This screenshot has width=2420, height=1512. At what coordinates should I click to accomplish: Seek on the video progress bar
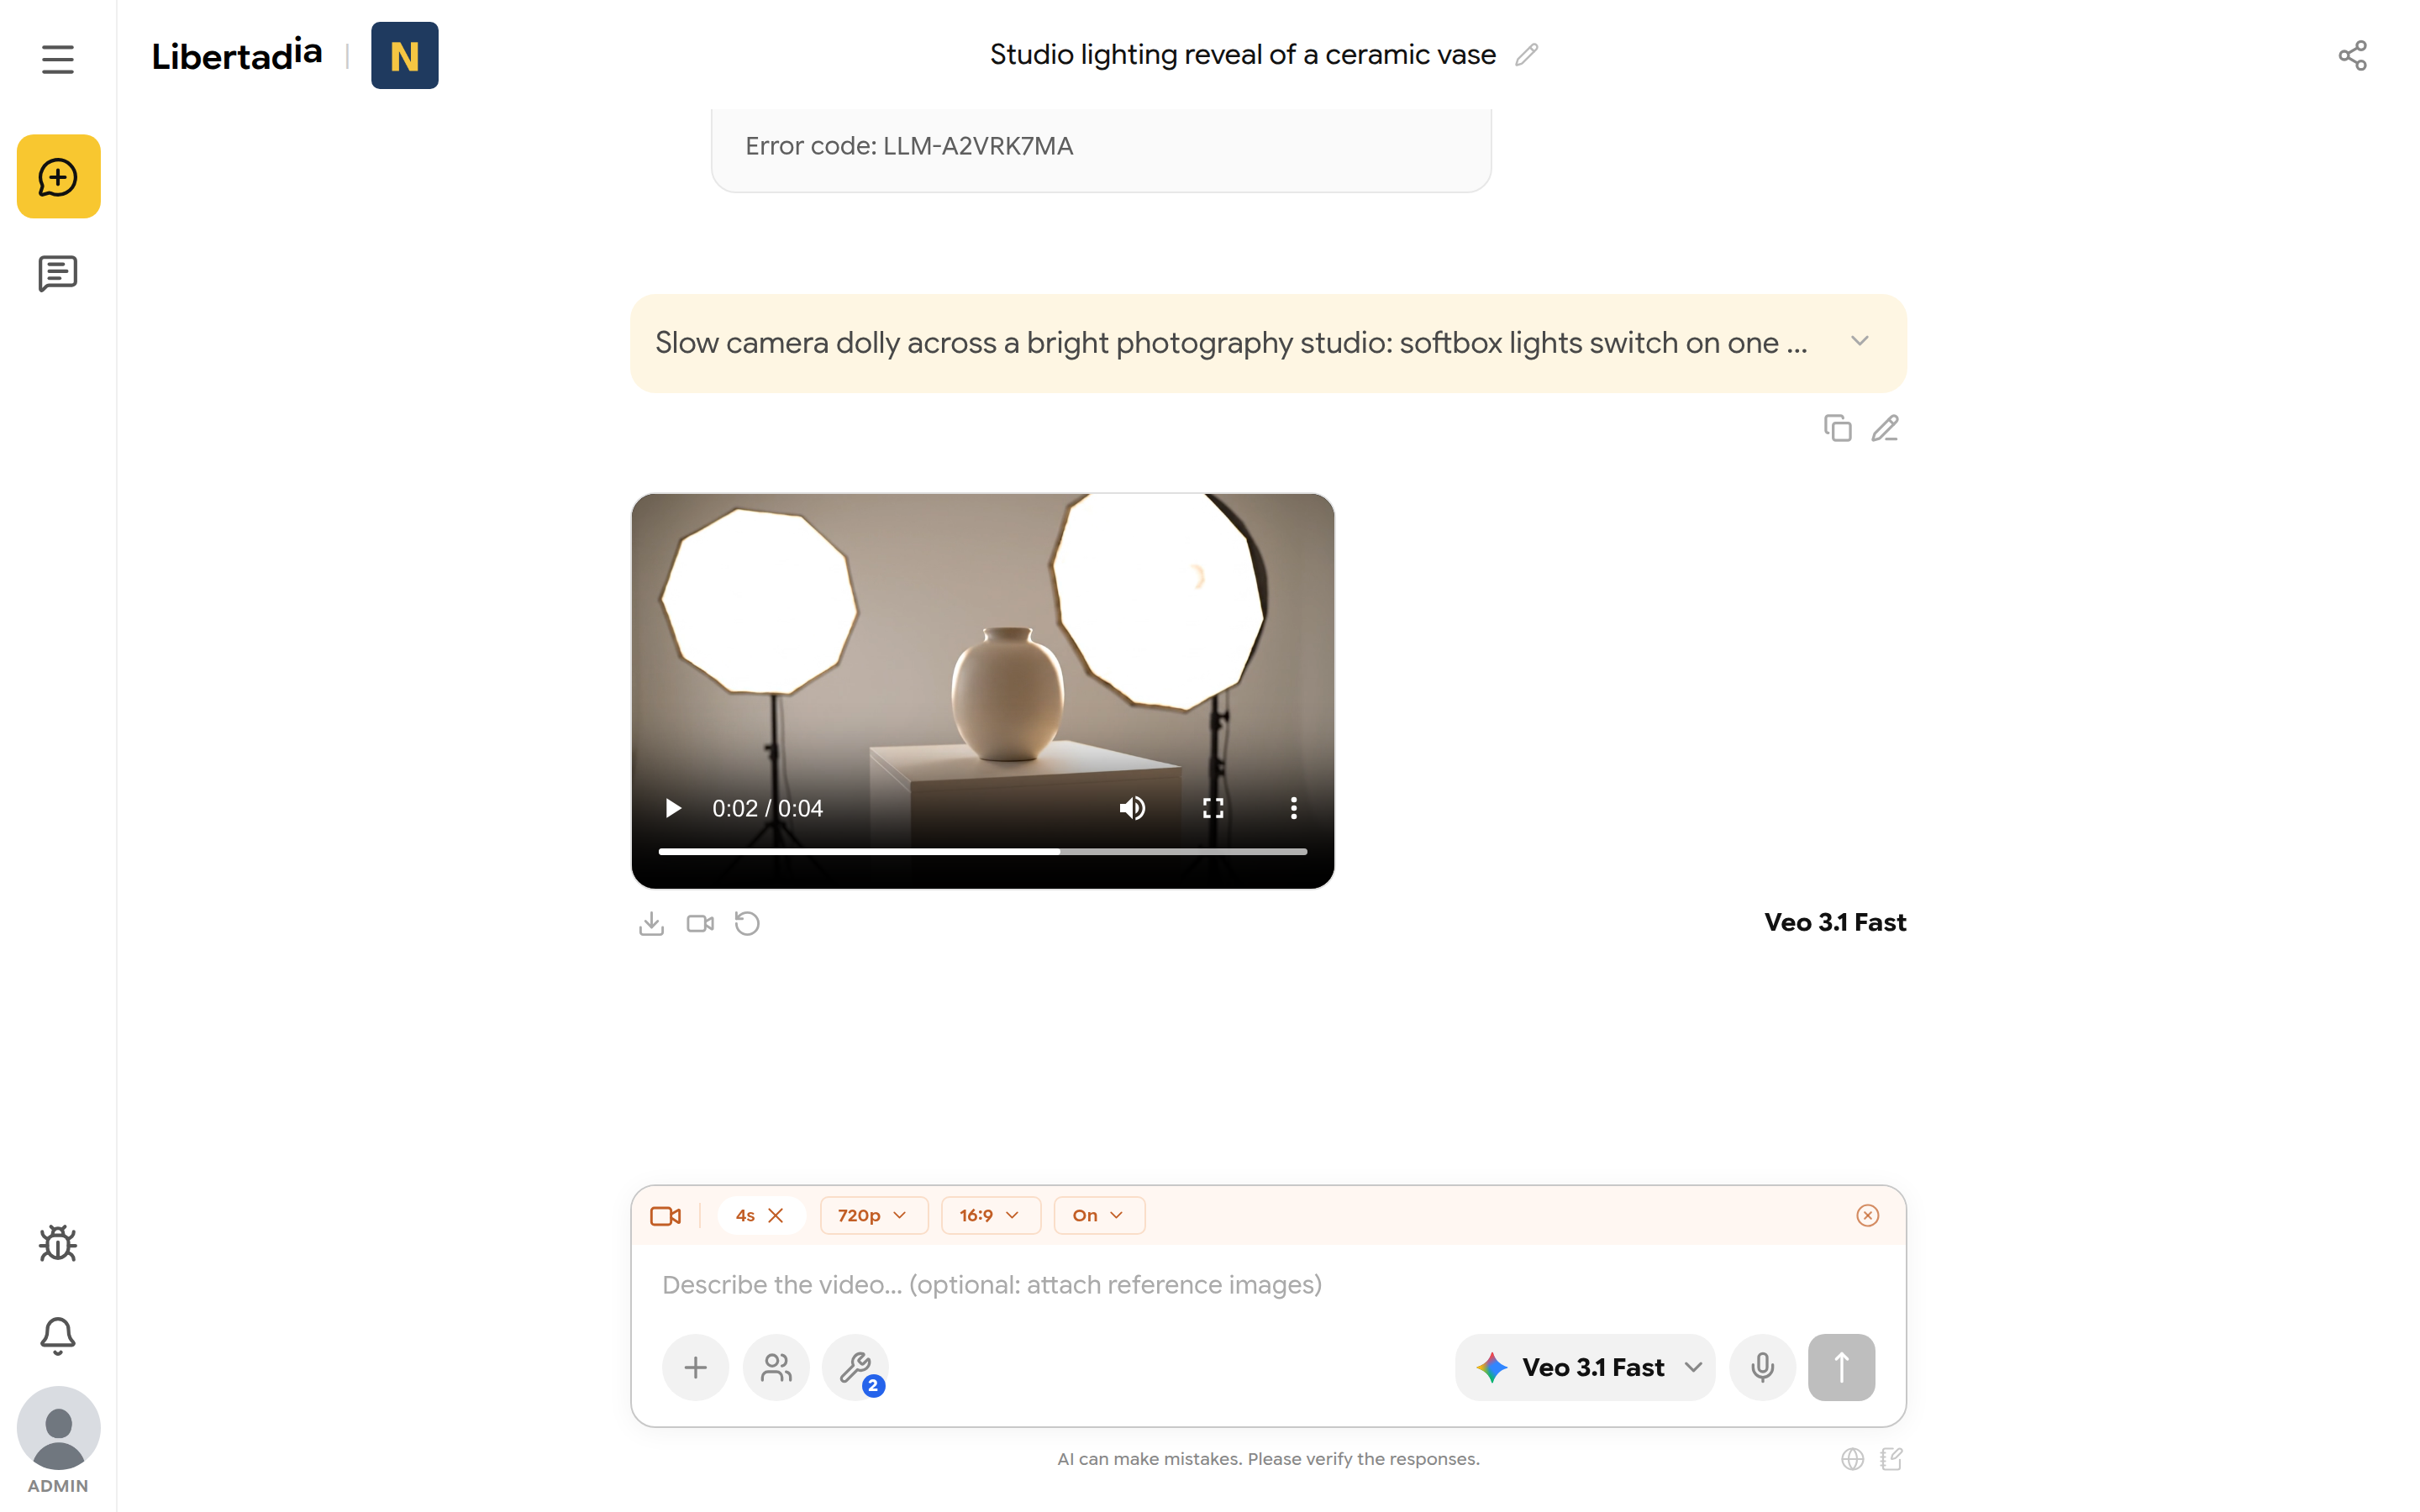click(982, 851)
